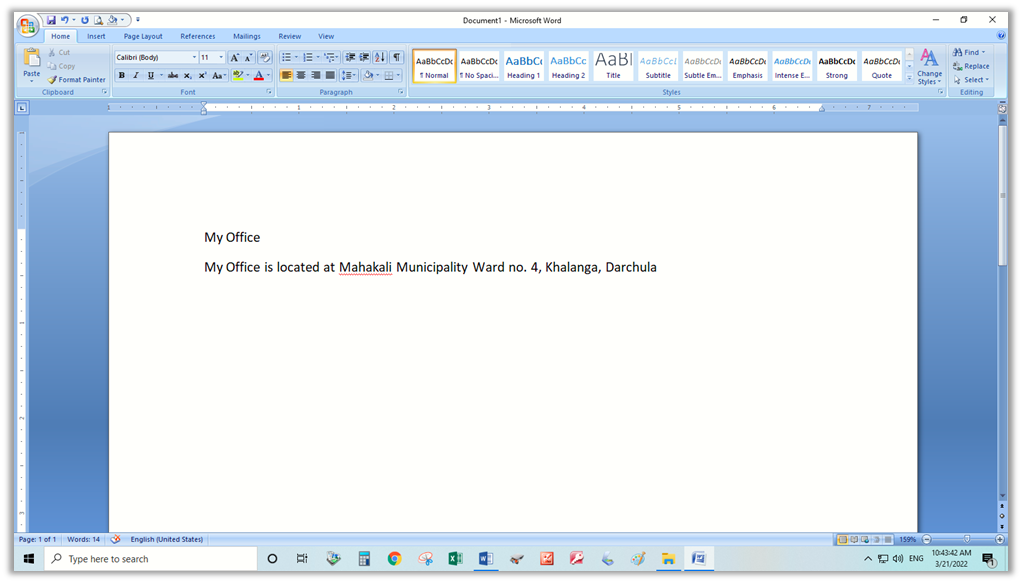Click the zoom slider handle
The width and height of the screenshot is (1022, 583).
click(967, 539)
